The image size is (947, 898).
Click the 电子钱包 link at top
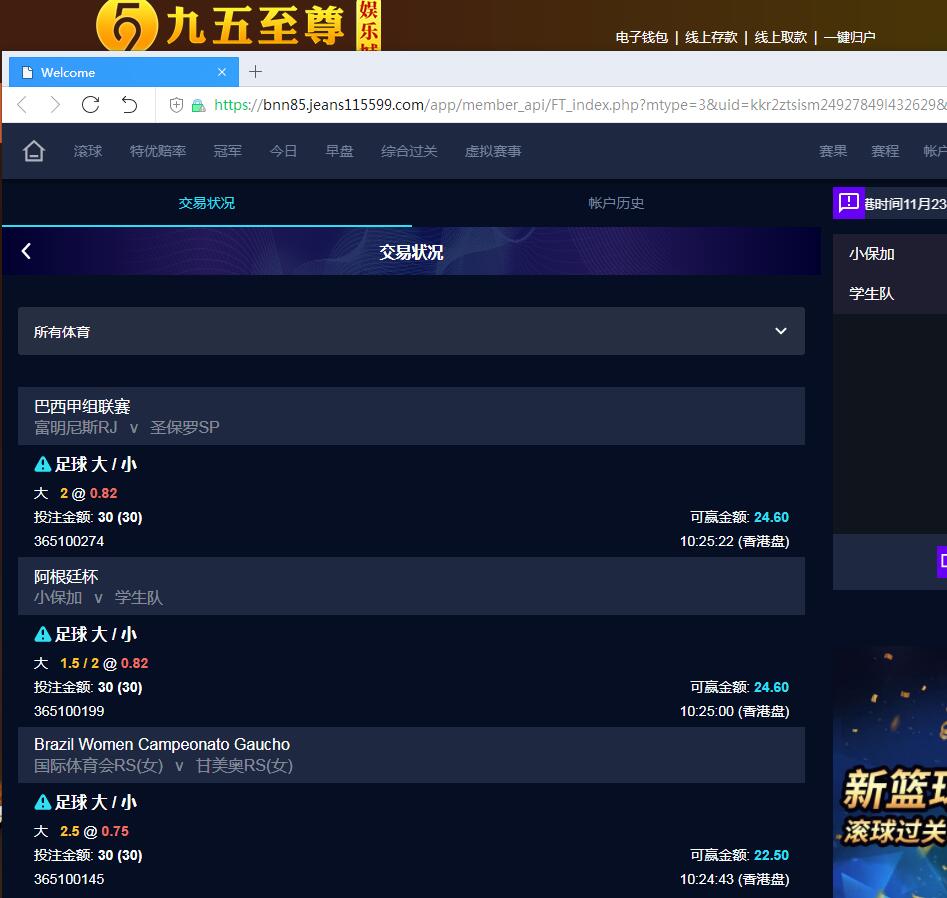642,37
